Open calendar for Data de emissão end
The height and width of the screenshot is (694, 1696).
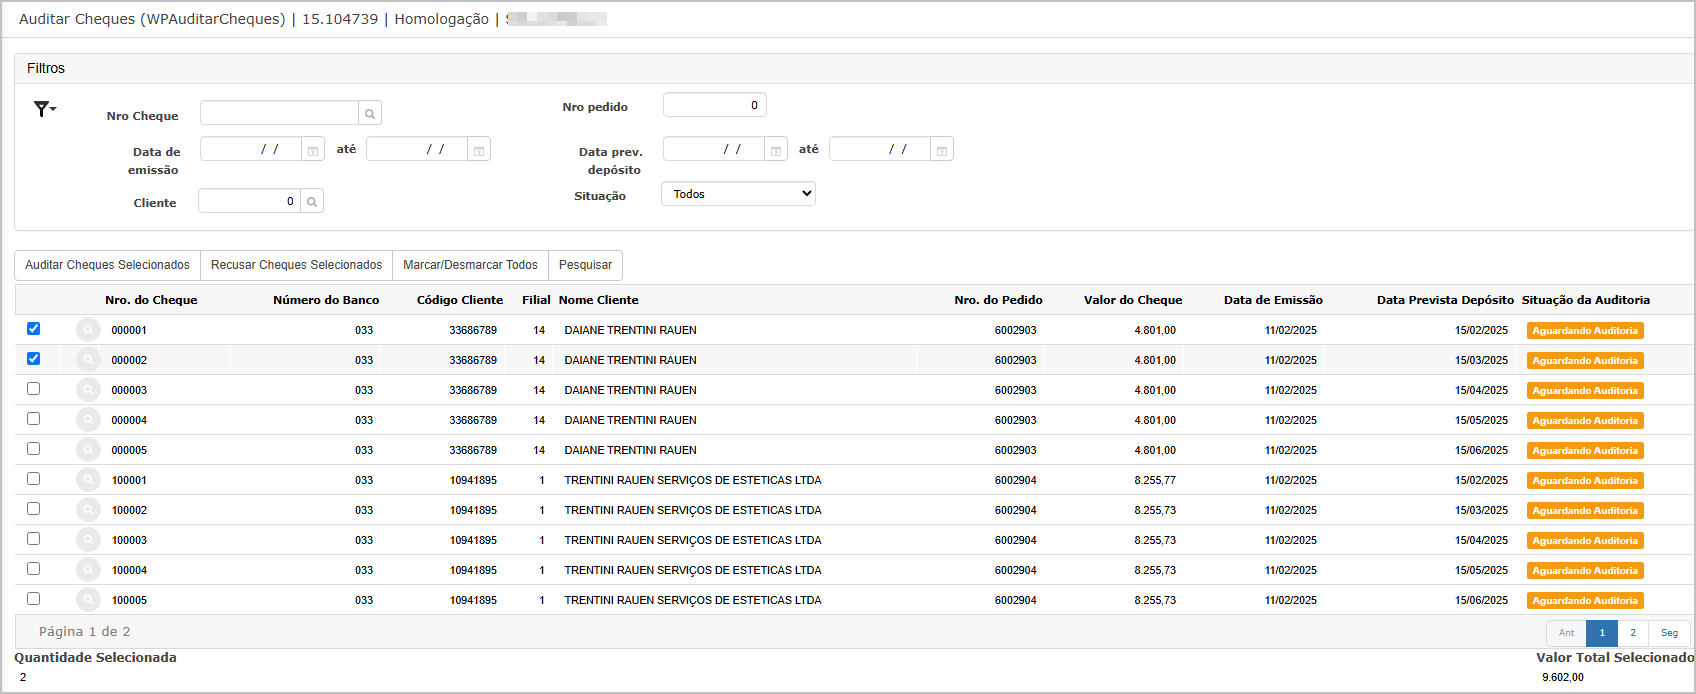pos(479,150)
